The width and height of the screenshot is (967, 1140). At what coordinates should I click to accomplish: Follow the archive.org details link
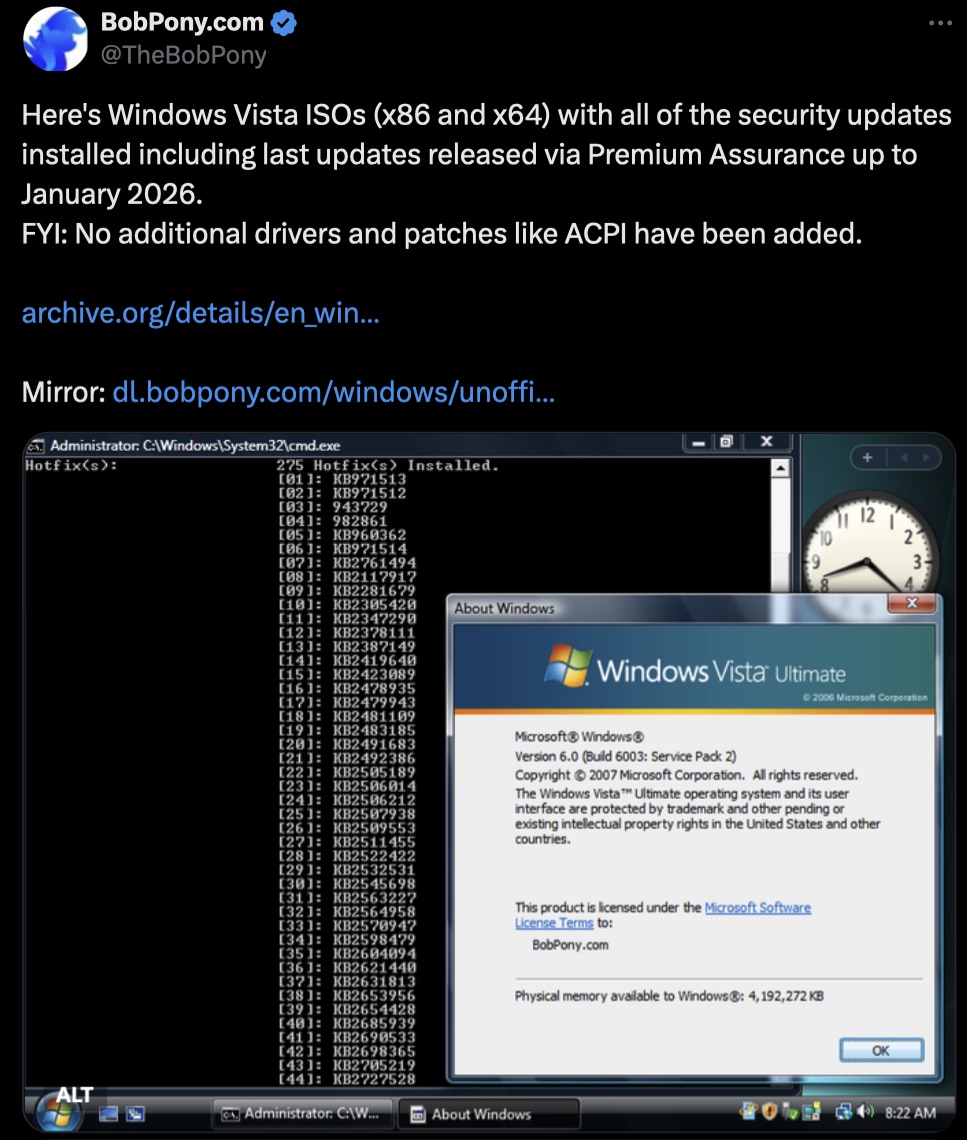(200, 313)
